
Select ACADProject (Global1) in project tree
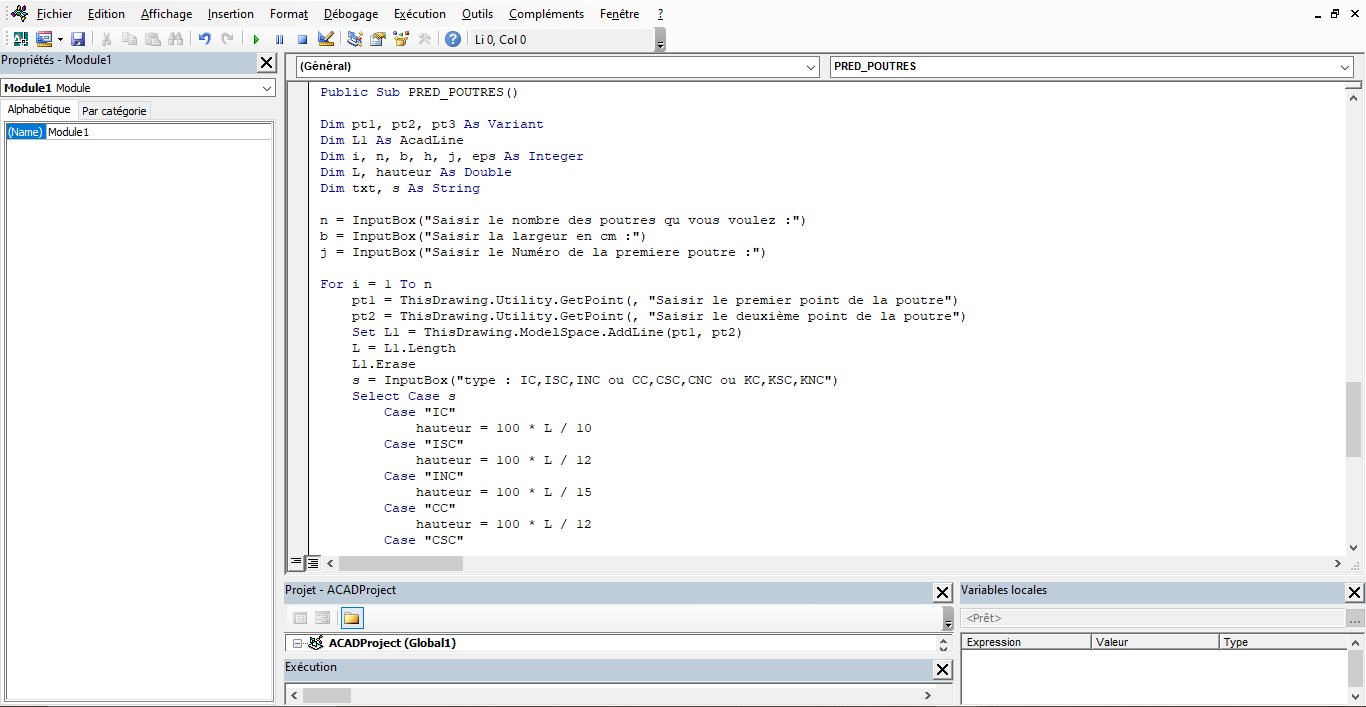(x=392, y=643)
